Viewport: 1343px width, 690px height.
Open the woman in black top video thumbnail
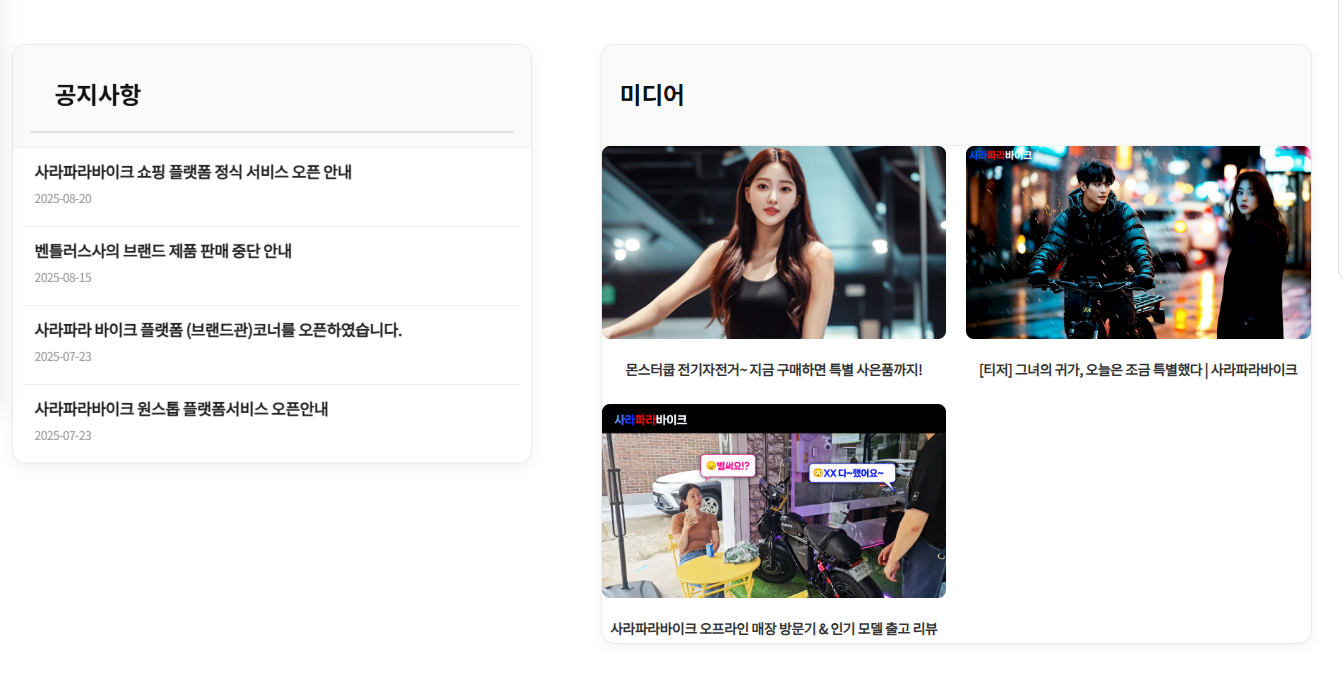(773, 242)
